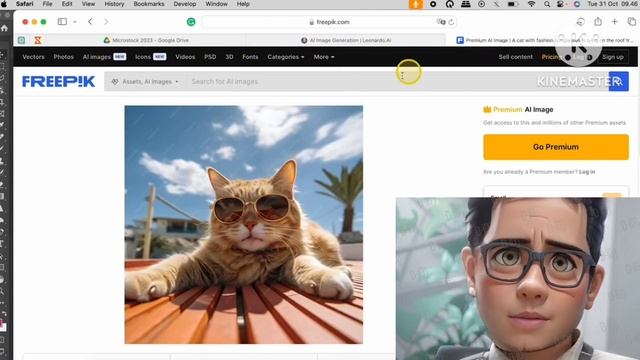This screenshot has width=640, height=360.
Task: Click the date and time display
Action: click(x=613, y=4)
